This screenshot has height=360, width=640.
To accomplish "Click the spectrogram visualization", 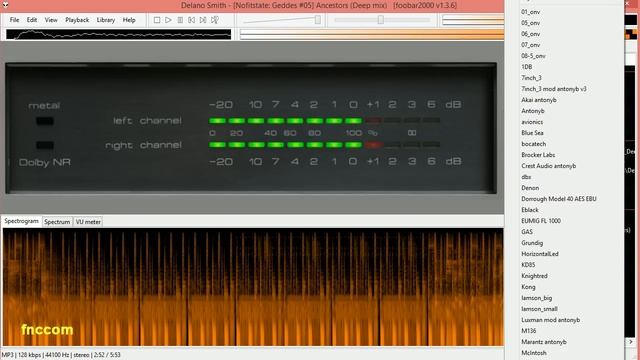I will [253, 287].
